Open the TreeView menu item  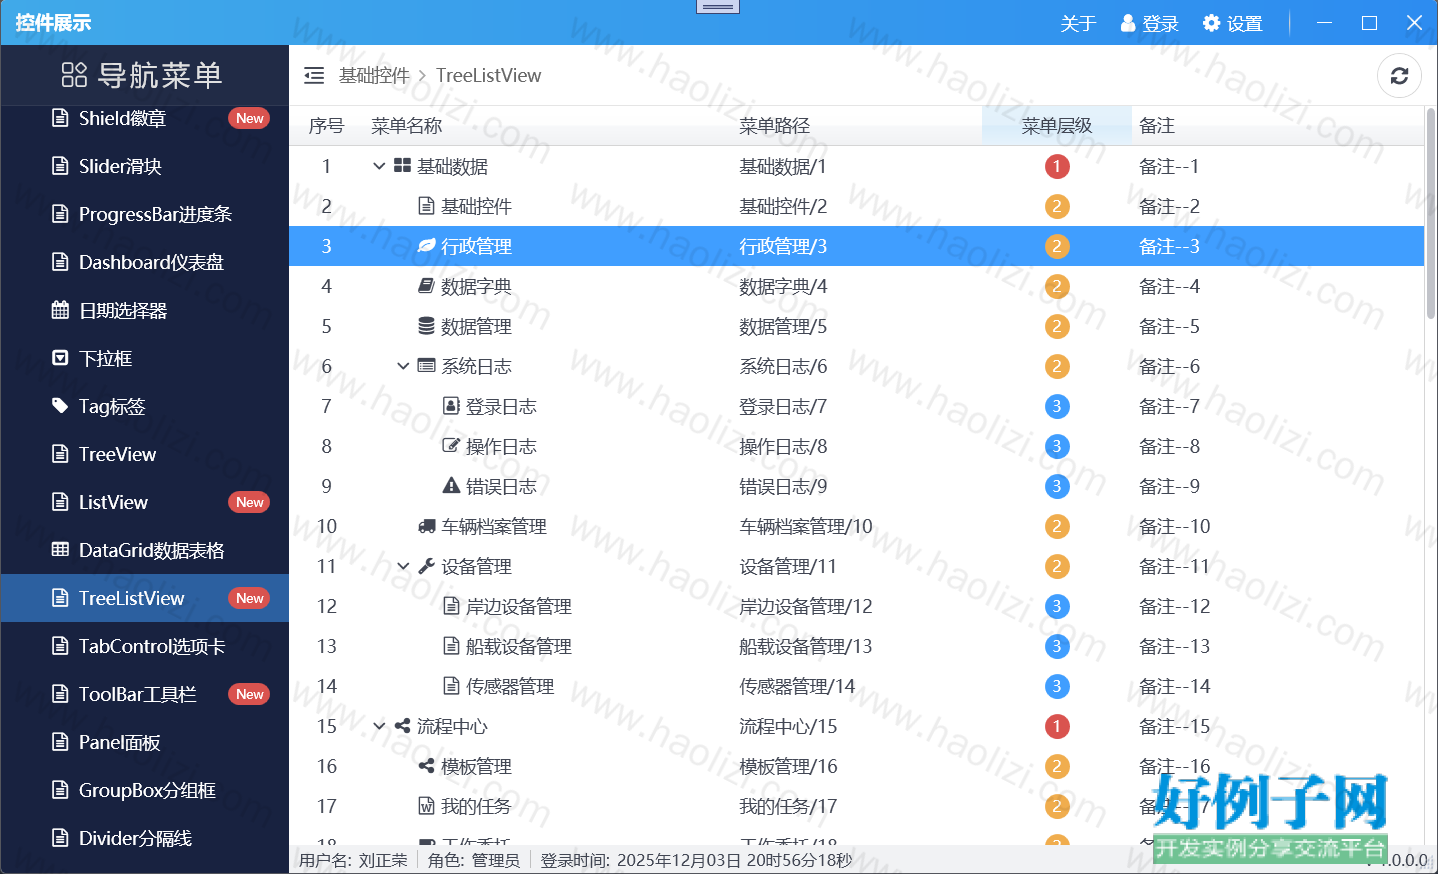[145, 454]
